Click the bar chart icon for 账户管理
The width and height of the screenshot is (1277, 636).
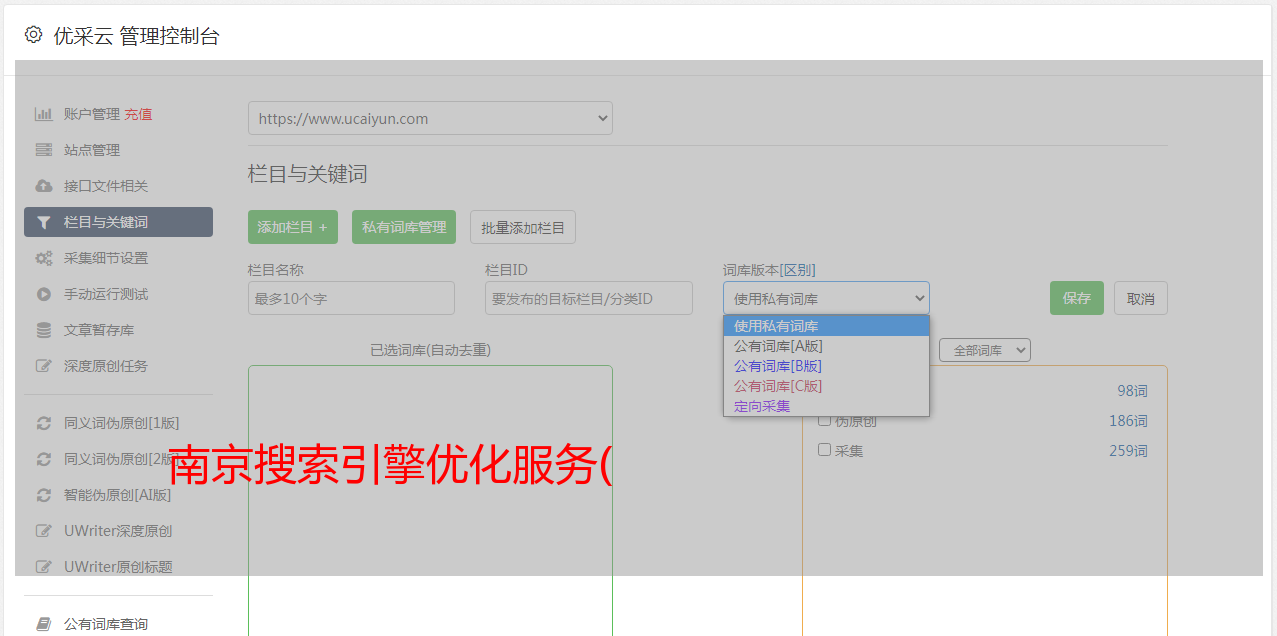coord(43,114)
